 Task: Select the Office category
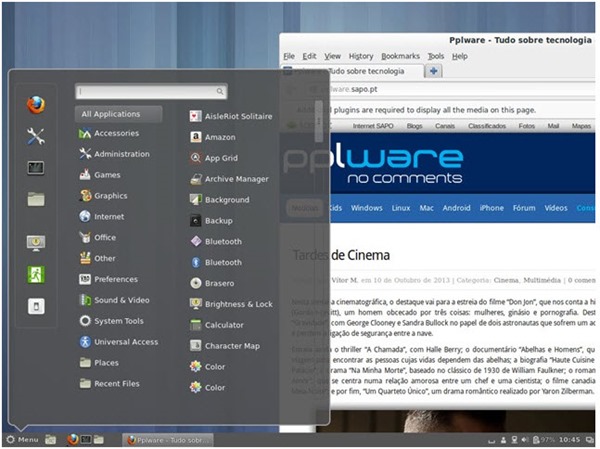[98, 237]
